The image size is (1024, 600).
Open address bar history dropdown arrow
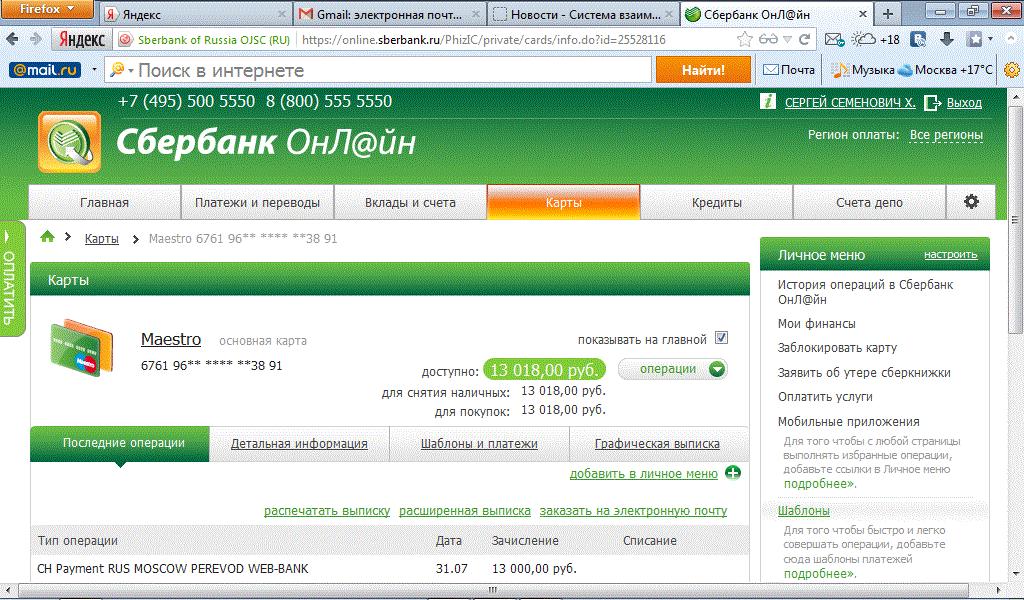coord(788,40)
